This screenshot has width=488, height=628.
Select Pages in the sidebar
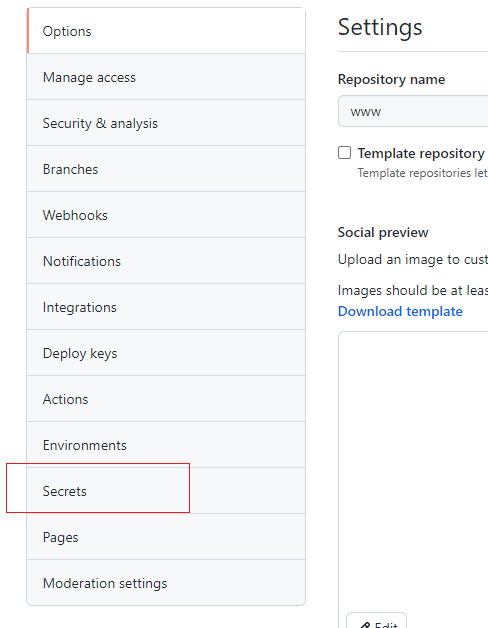click(x=166, y=537)
